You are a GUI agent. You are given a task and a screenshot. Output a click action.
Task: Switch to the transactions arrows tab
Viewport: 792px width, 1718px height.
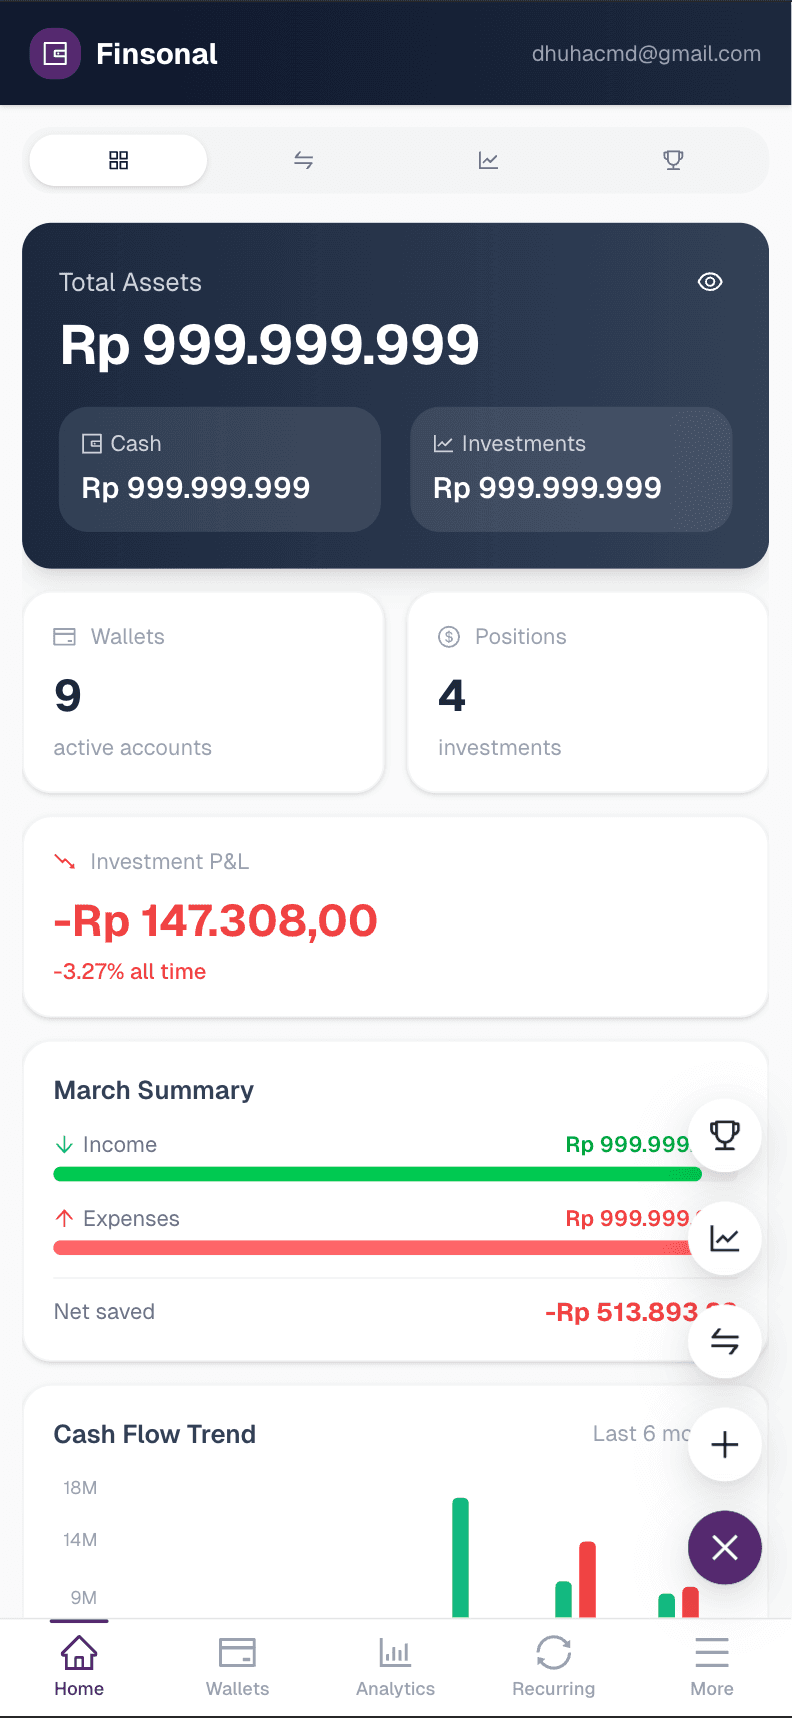[304, 160]
